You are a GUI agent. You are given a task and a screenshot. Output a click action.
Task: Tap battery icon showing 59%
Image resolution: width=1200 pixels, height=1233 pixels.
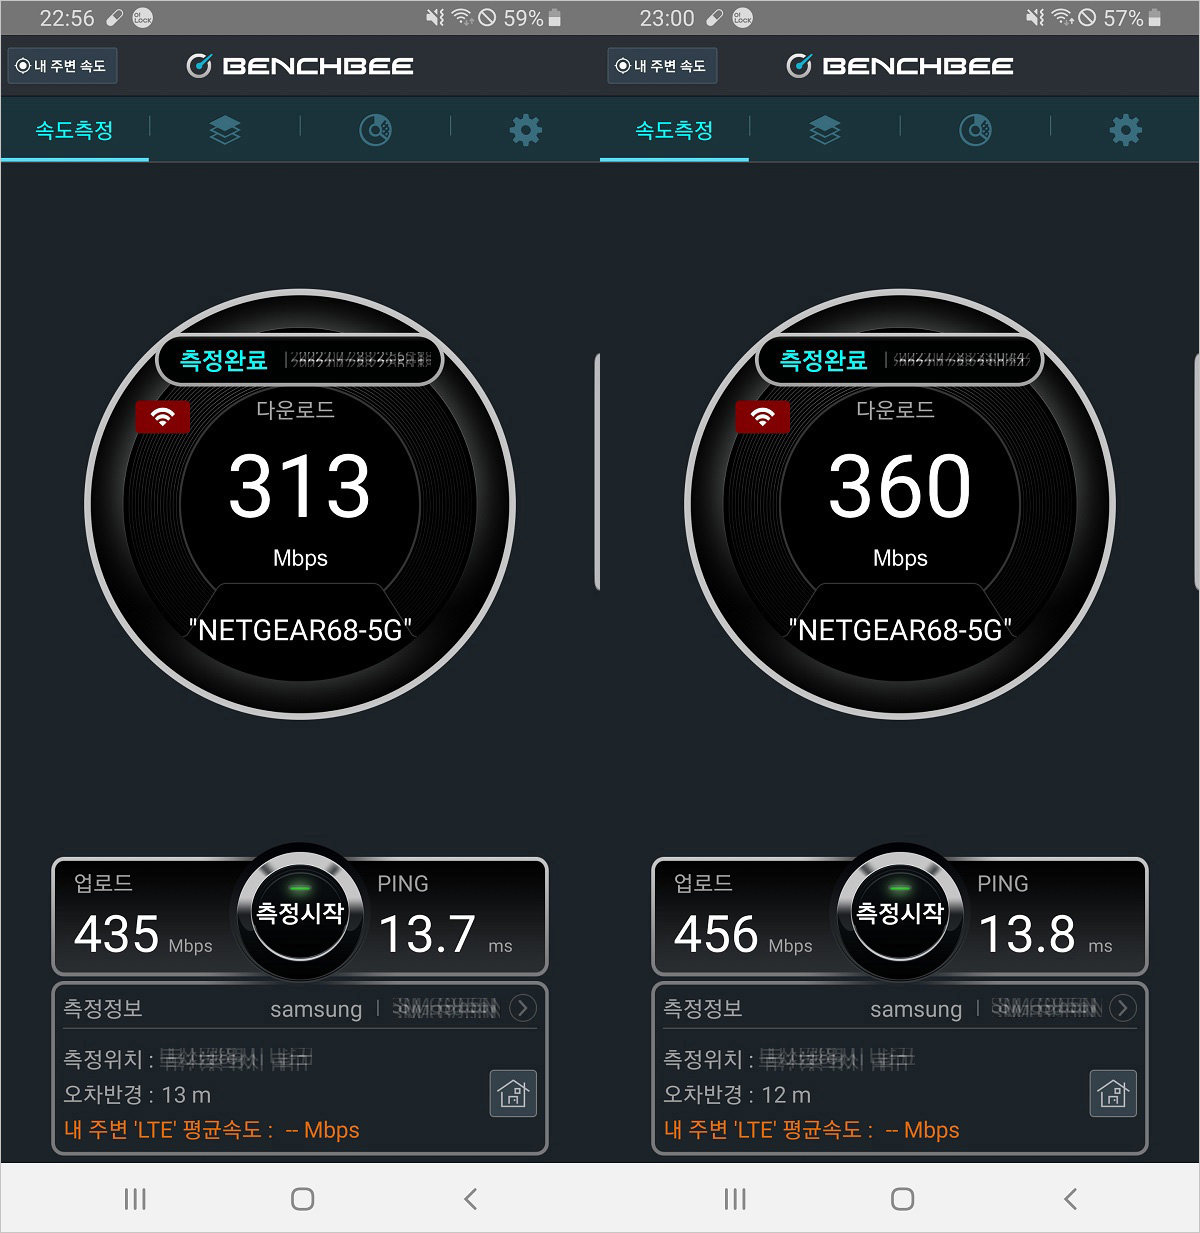(x=555, y=18)
